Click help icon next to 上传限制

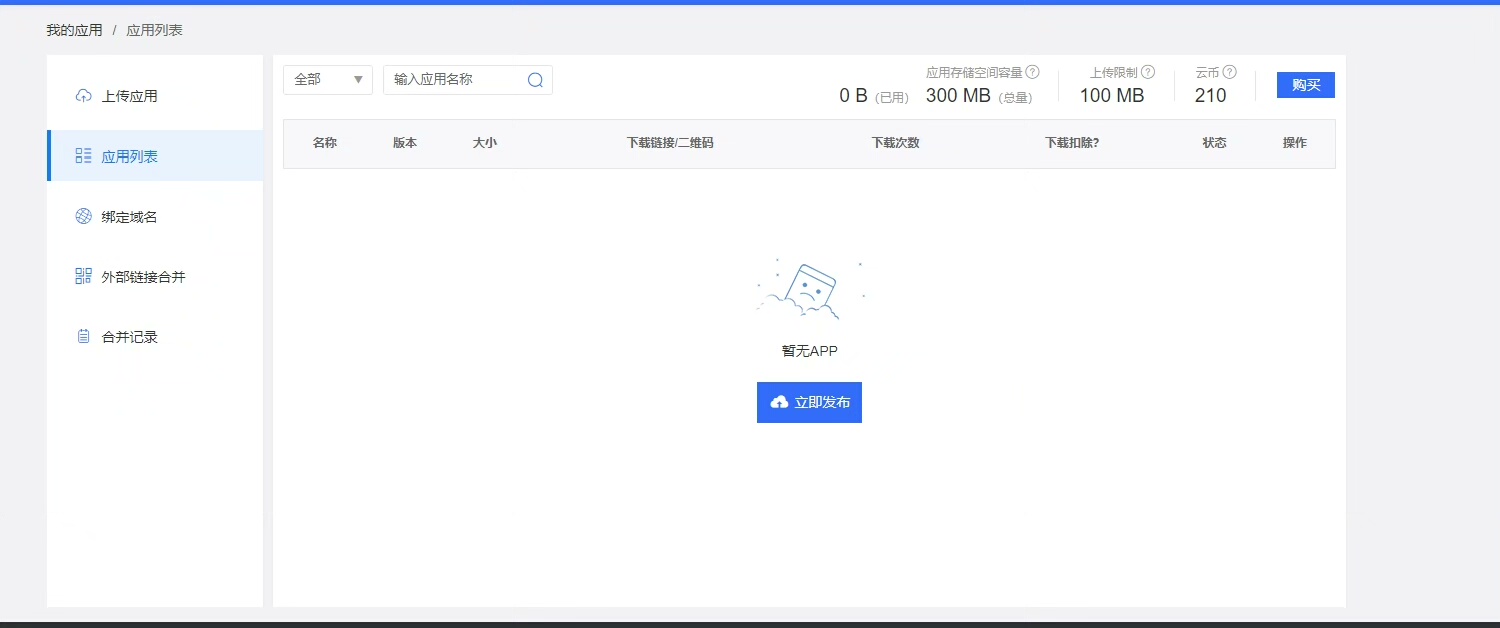[x=1148, y=72]
